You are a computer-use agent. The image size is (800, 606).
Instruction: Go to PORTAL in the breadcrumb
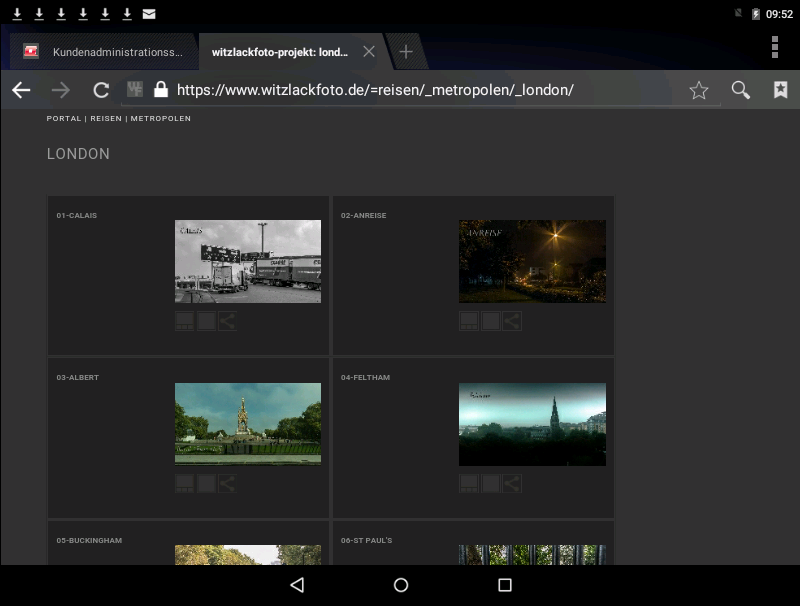[64, 119]
